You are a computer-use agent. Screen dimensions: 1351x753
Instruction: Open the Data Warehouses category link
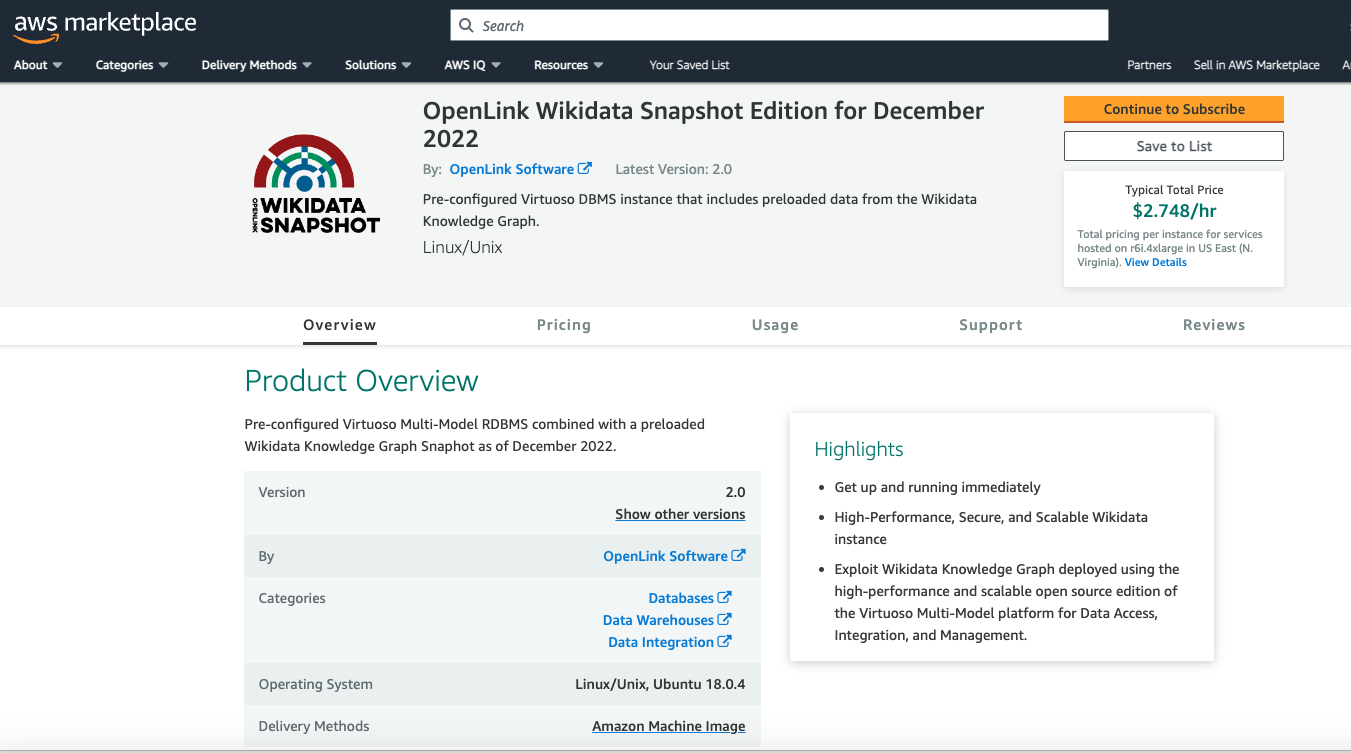tap(658, 620)
